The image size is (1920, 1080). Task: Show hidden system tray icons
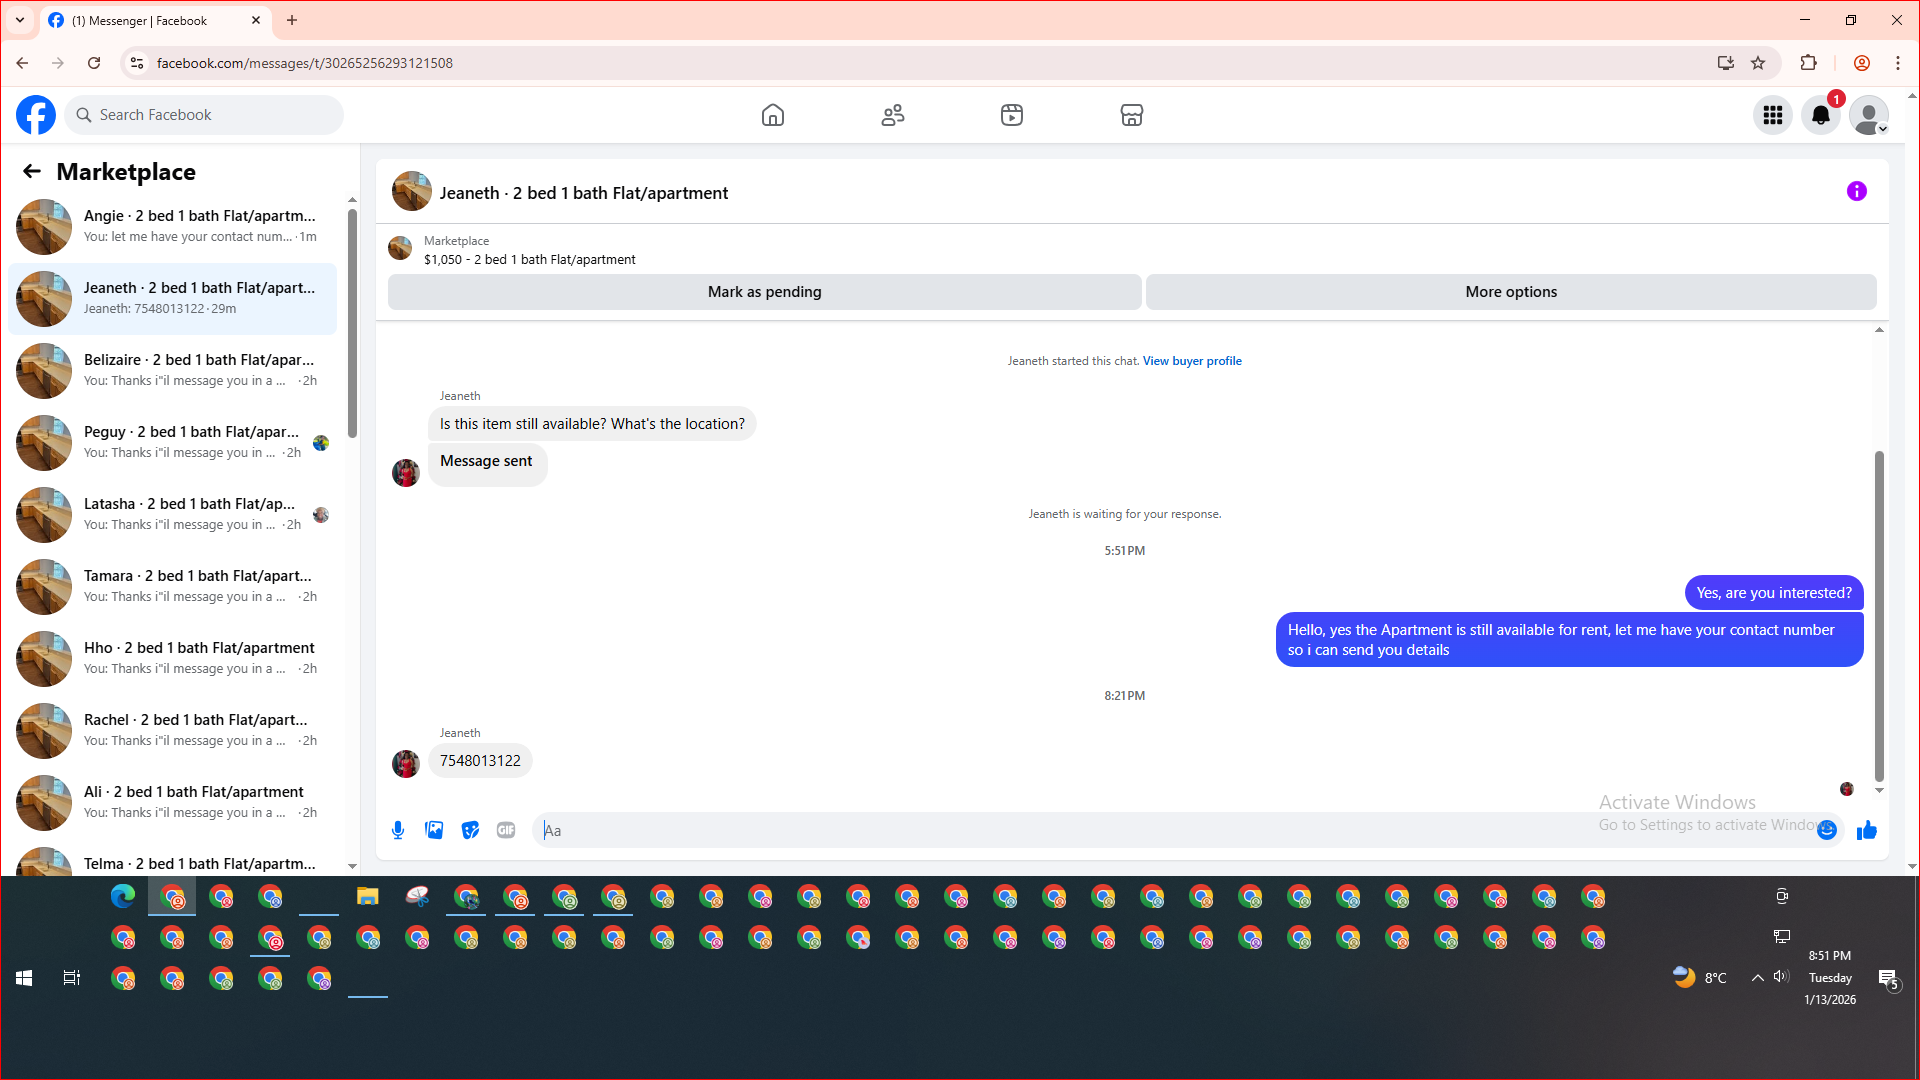[1757, 978]
